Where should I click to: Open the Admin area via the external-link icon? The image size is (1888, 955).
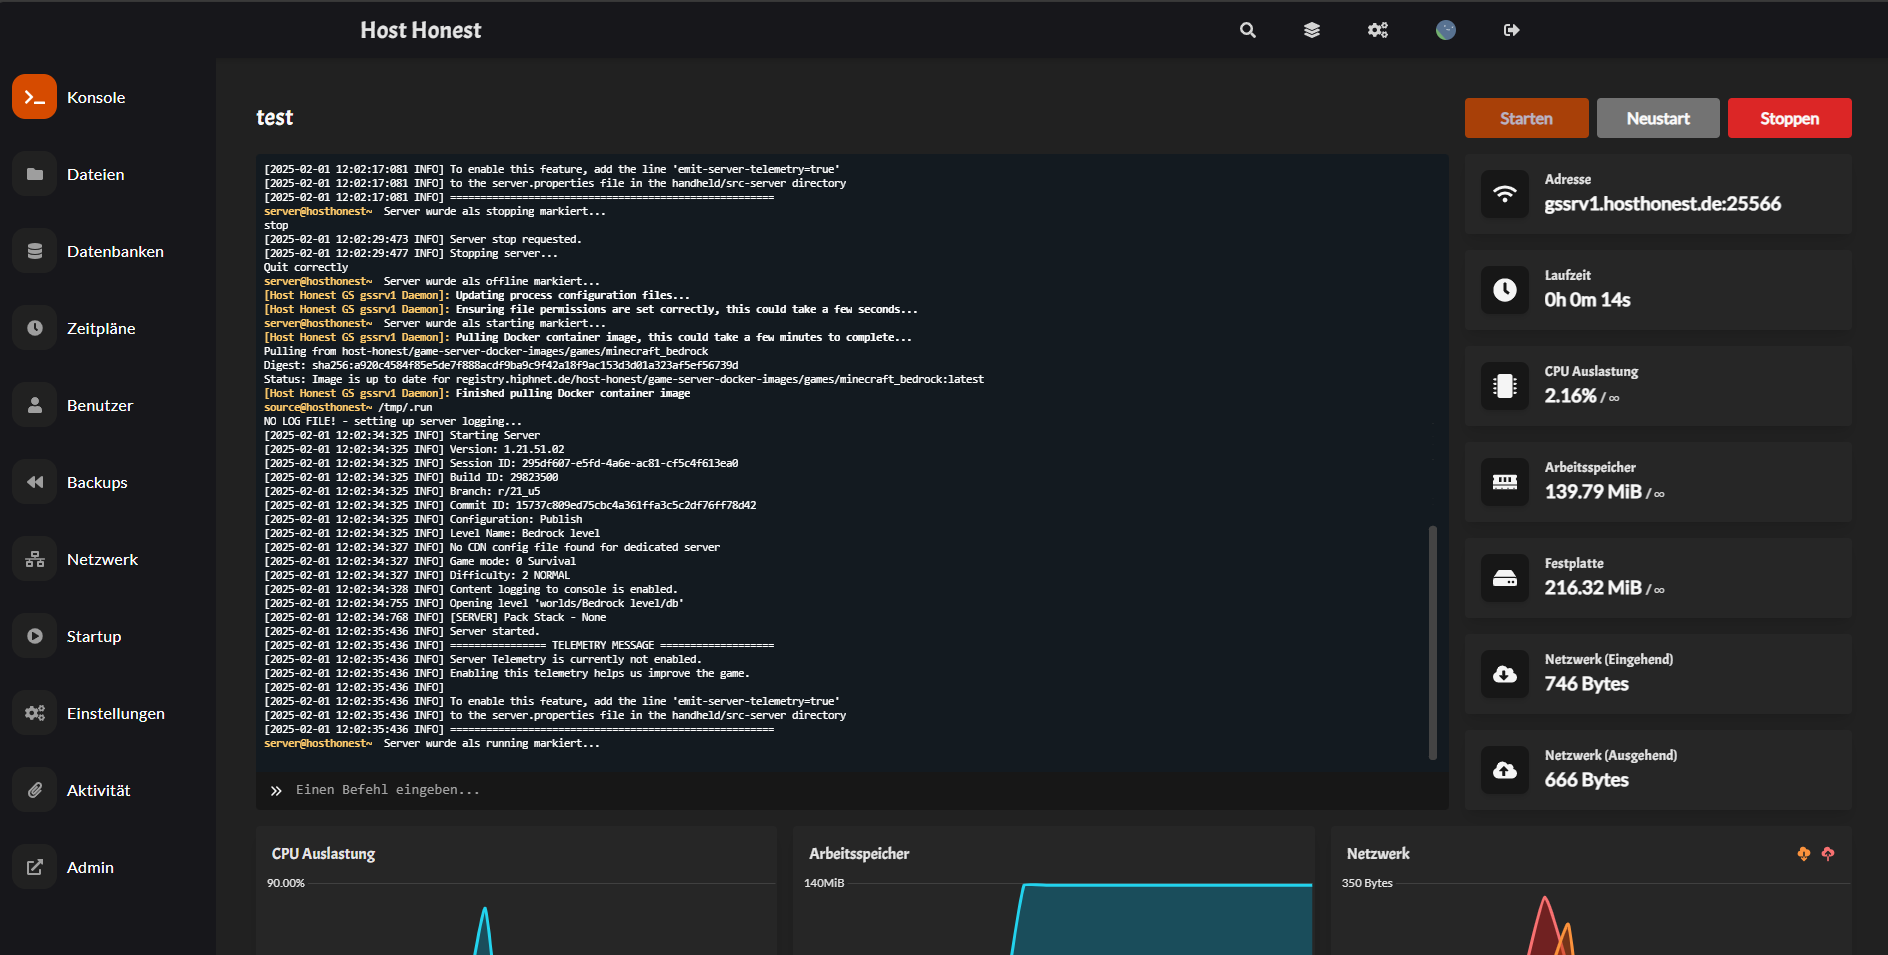point(34,866)
